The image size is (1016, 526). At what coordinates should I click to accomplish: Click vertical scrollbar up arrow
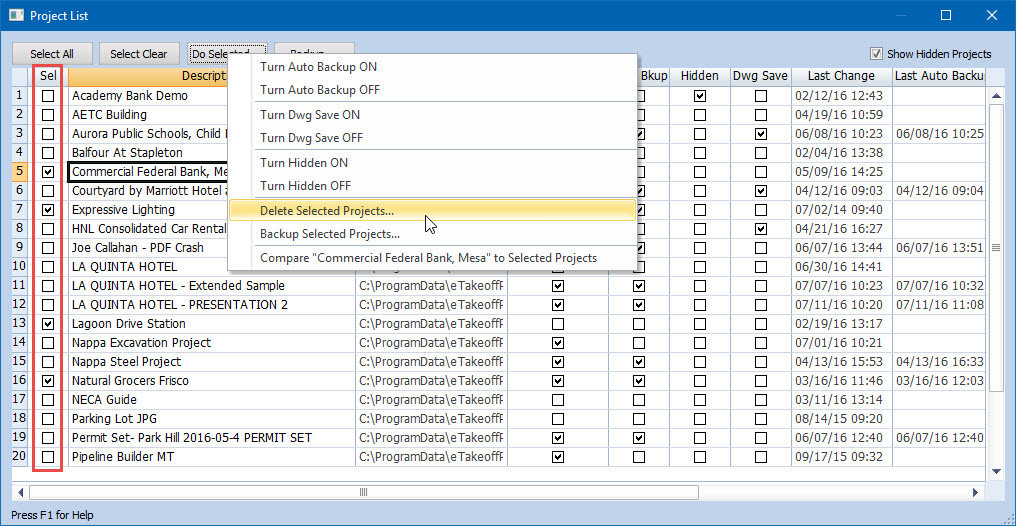[996, 96]
